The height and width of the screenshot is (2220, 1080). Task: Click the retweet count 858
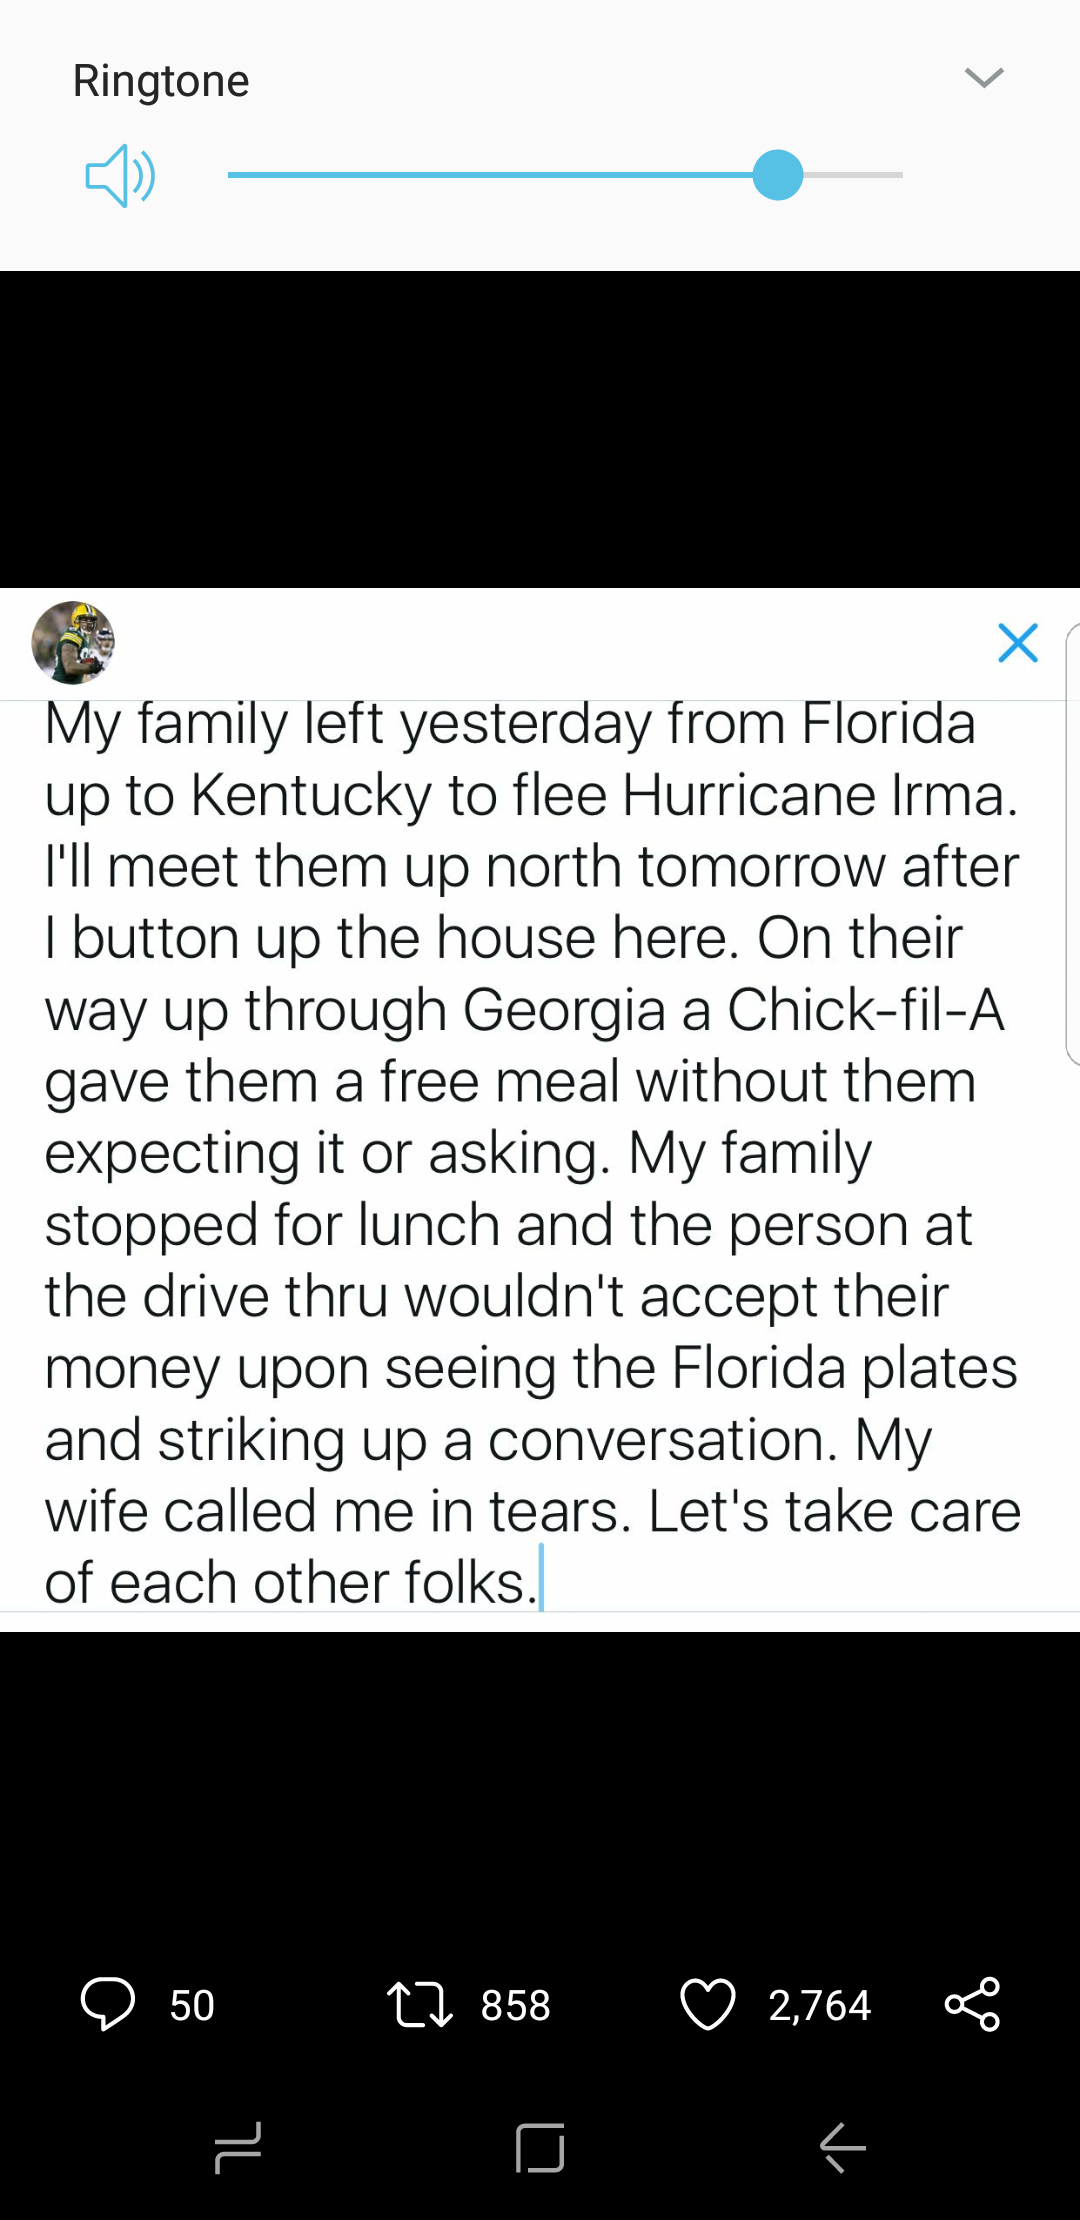[515, 2005]
